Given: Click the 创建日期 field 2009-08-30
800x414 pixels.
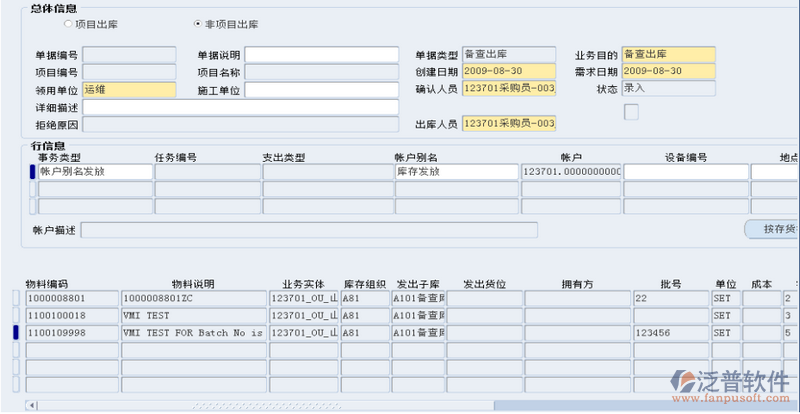Looking at the screenshot, I should [509, 71].
